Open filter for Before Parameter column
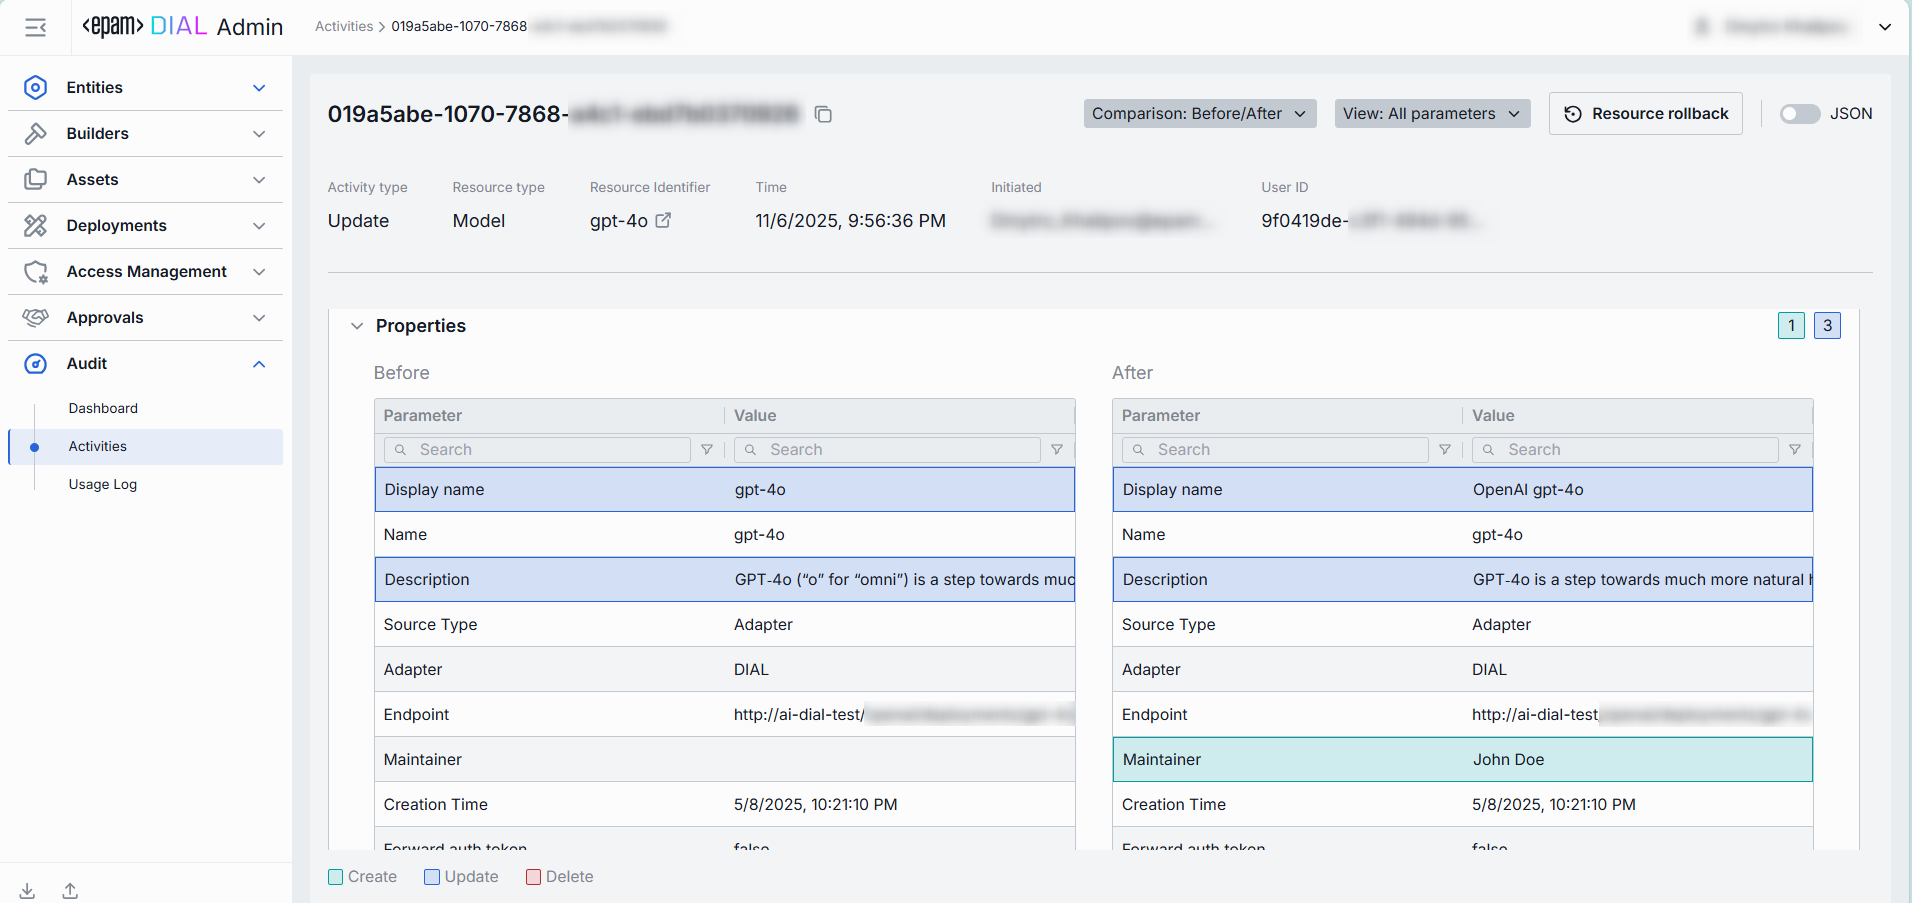 click(707, 450)
